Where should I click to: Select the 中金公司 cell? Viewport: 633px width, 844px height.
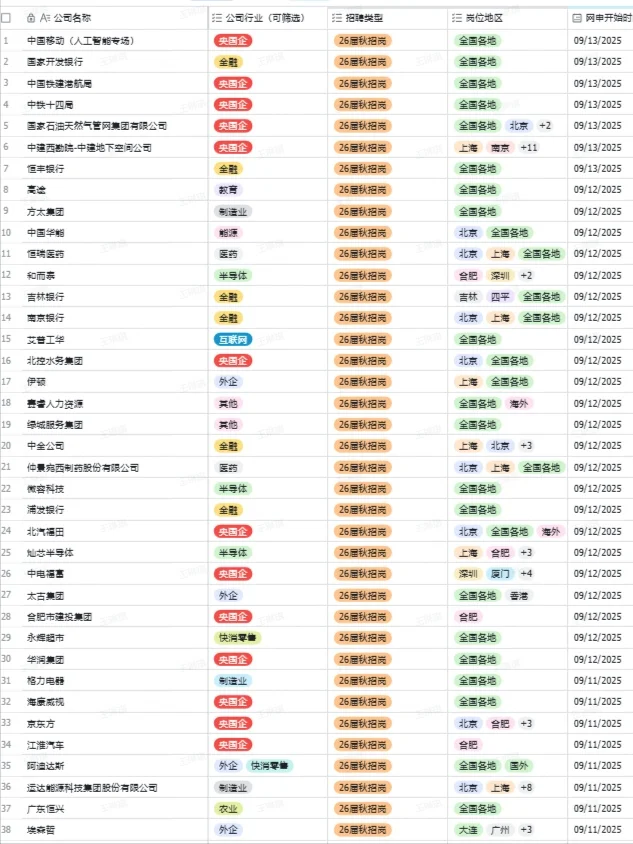117,446
